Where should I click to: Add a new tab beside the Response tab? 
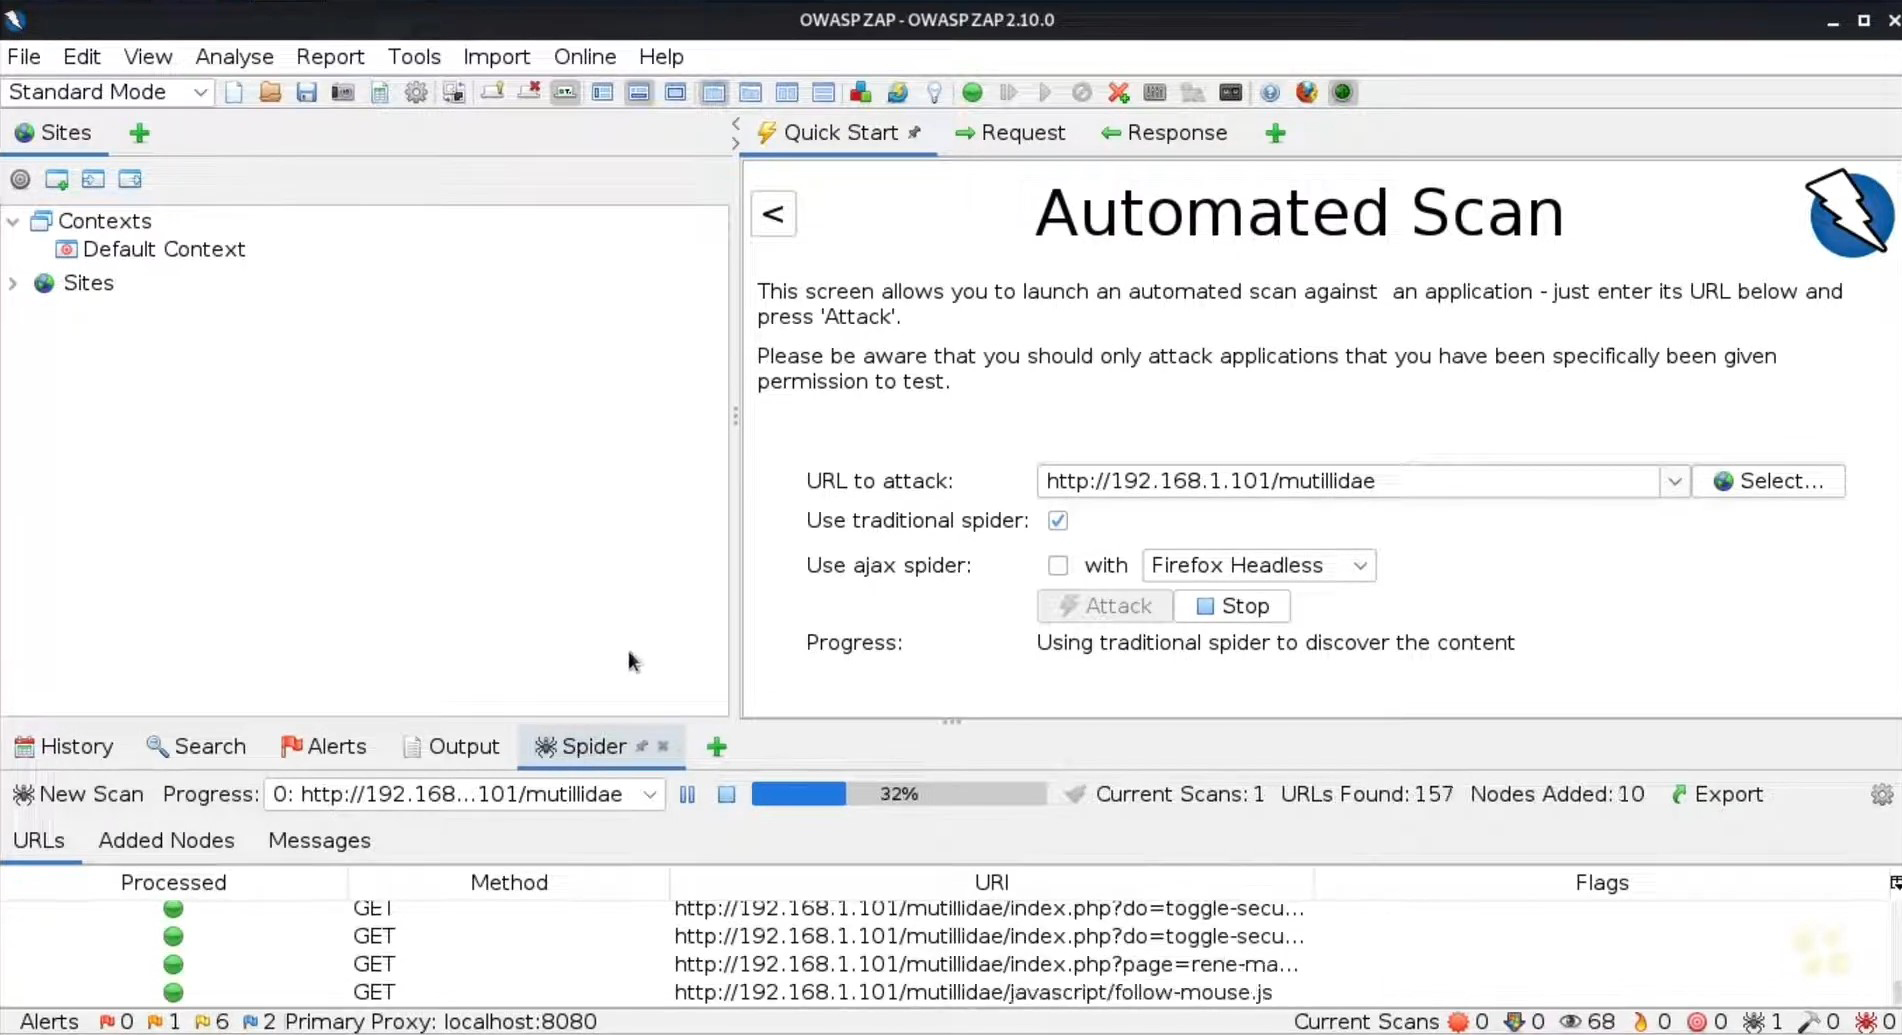(1275, 133)
